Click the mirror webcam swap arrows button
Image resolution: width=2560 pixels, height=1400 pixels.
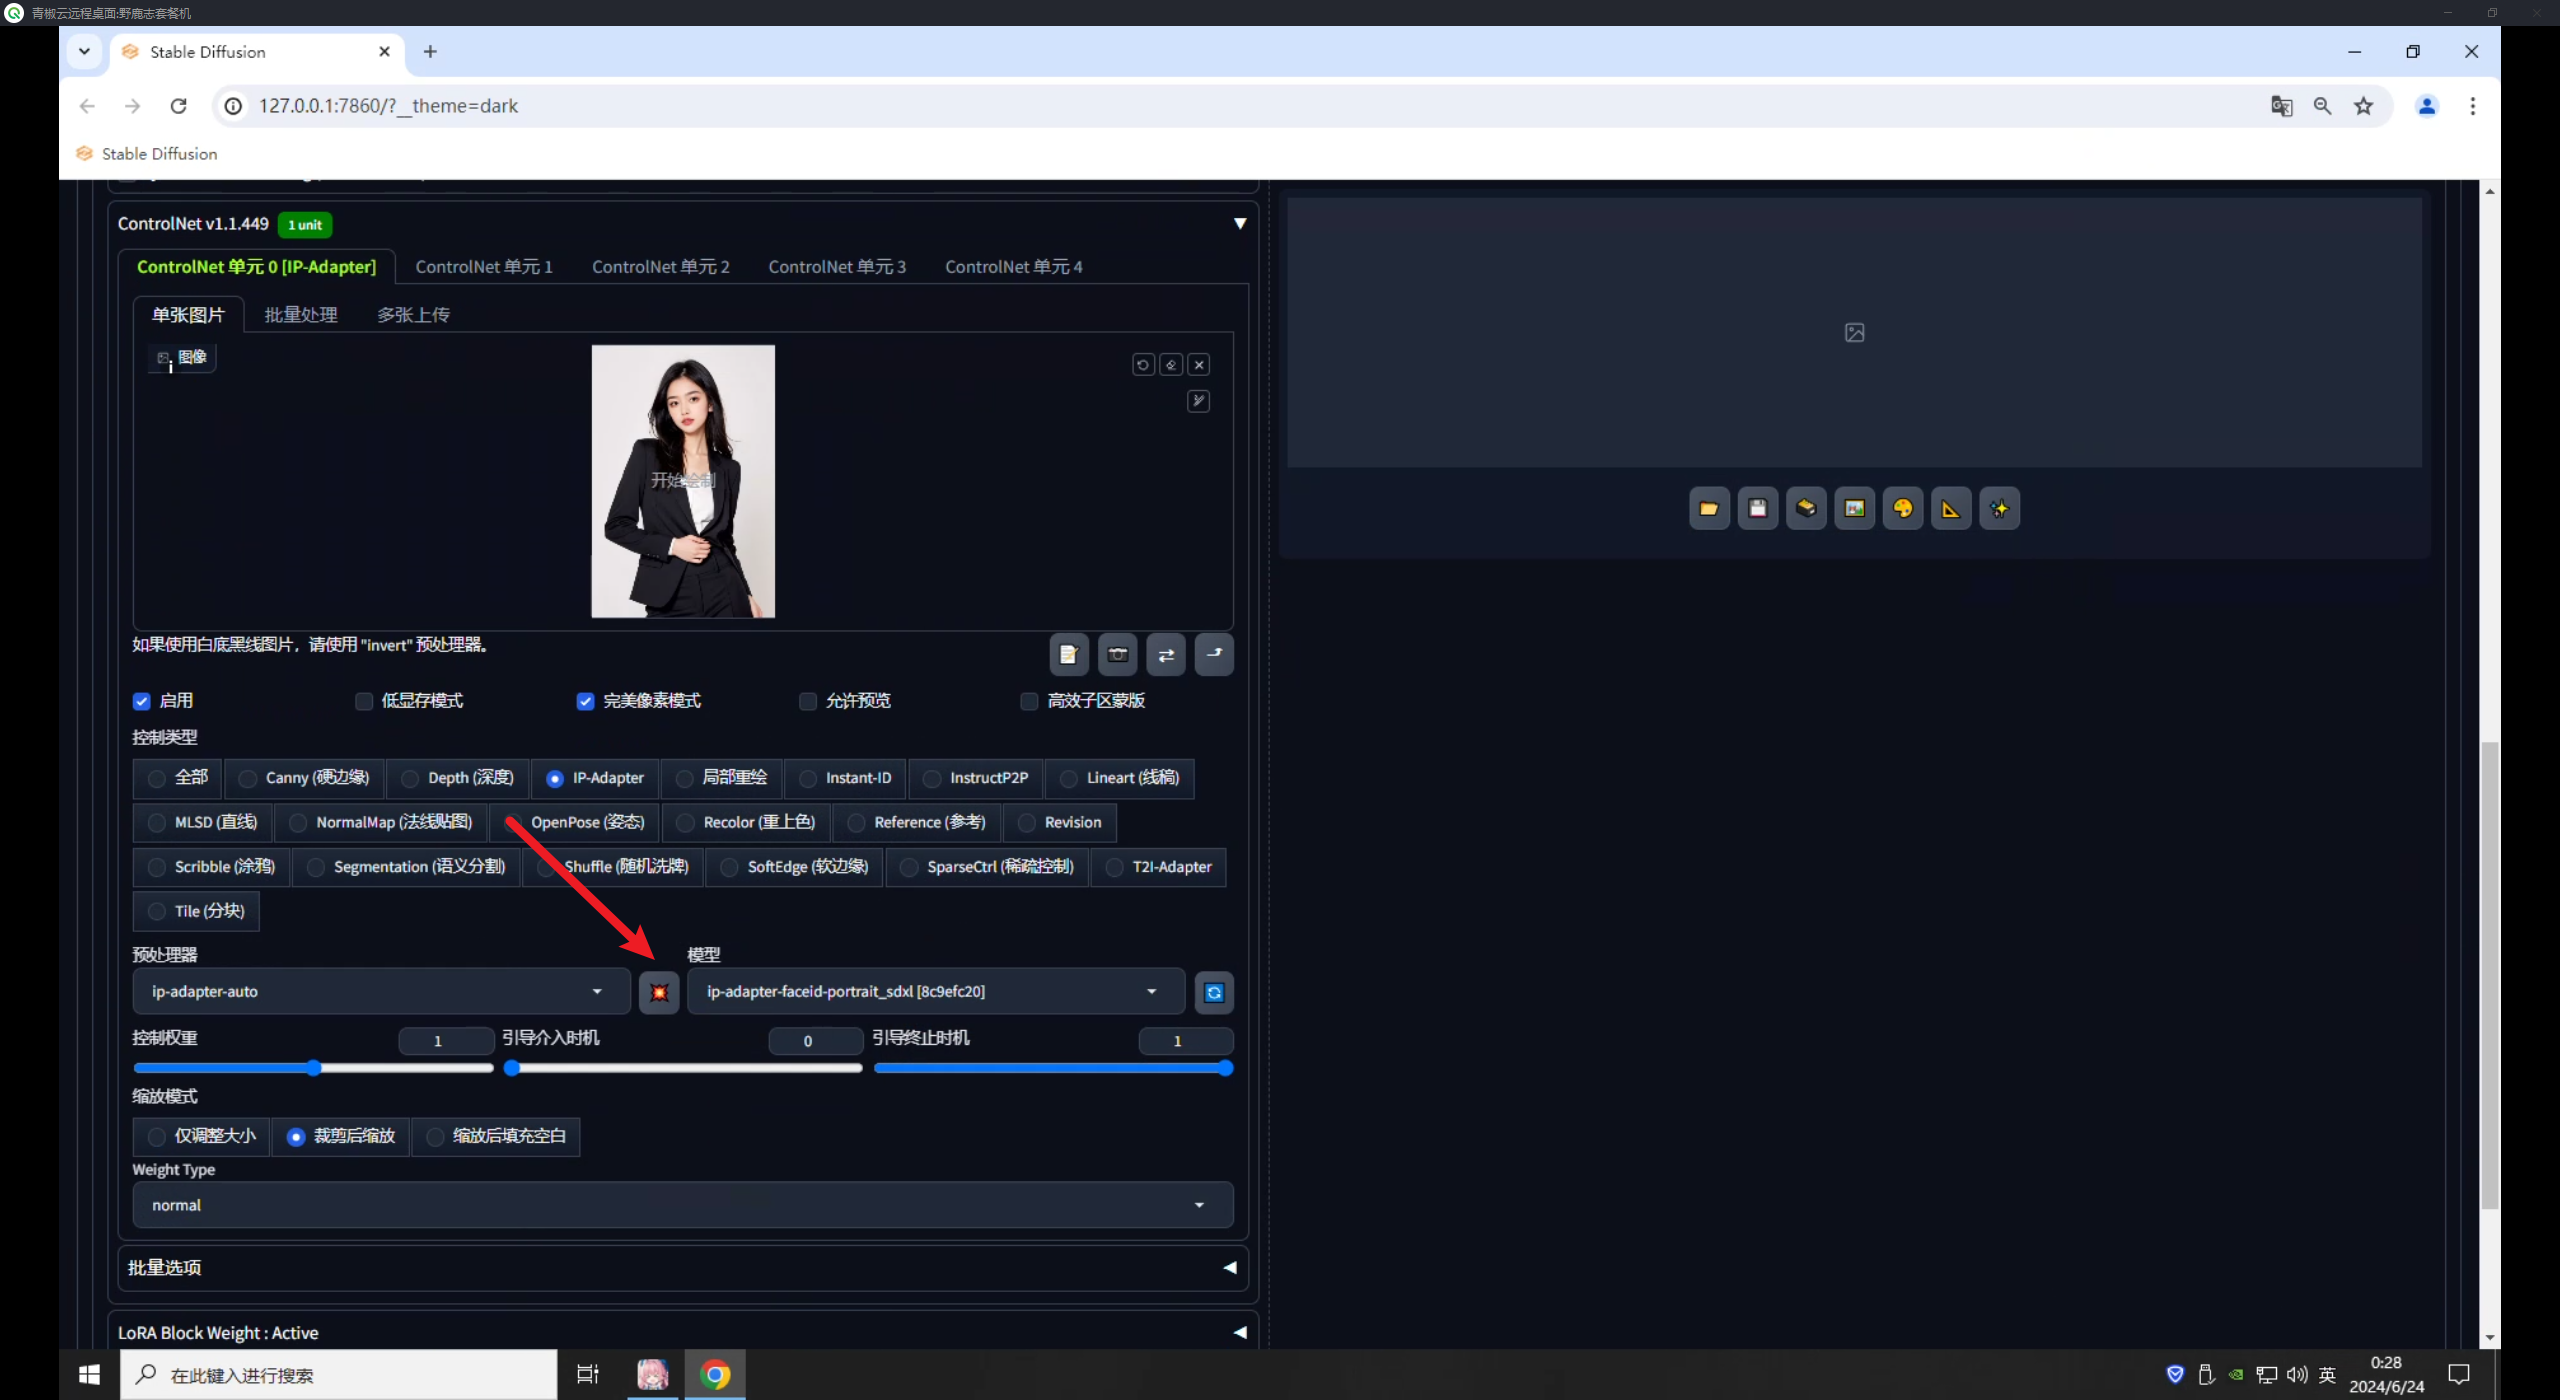point(1166,655)
